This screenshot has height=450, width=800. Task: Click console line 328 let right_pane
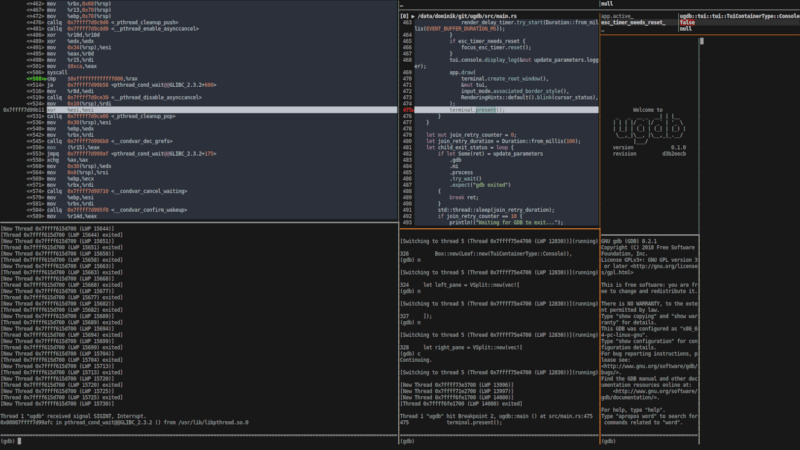pyautogui.click(x=461, y=348)
